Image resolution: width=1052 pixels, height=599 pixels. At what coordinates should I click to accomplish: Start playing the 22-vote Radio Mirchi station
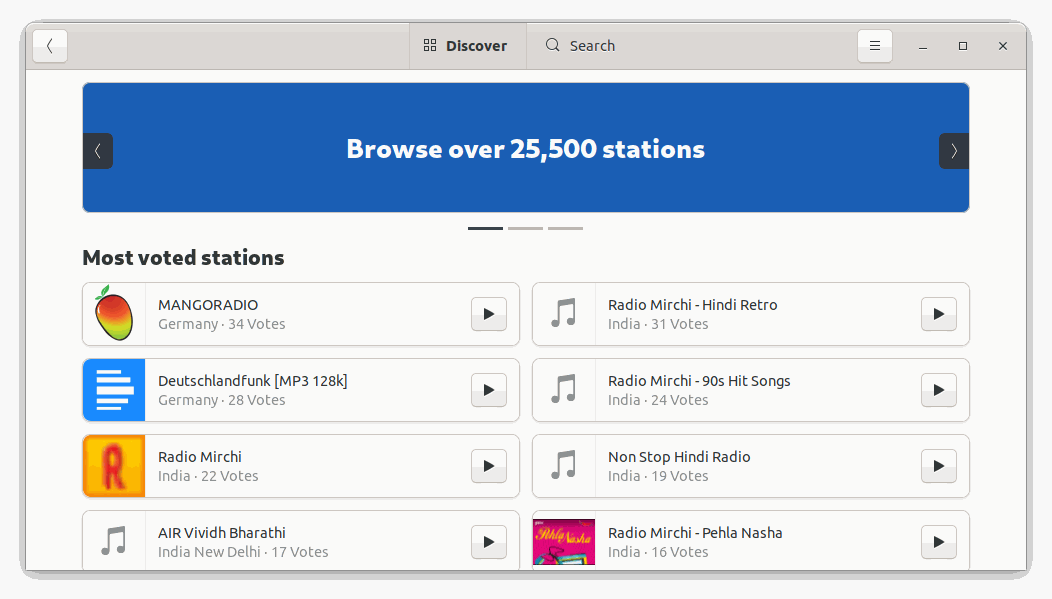pyautogui.click(x=488, y=466)
